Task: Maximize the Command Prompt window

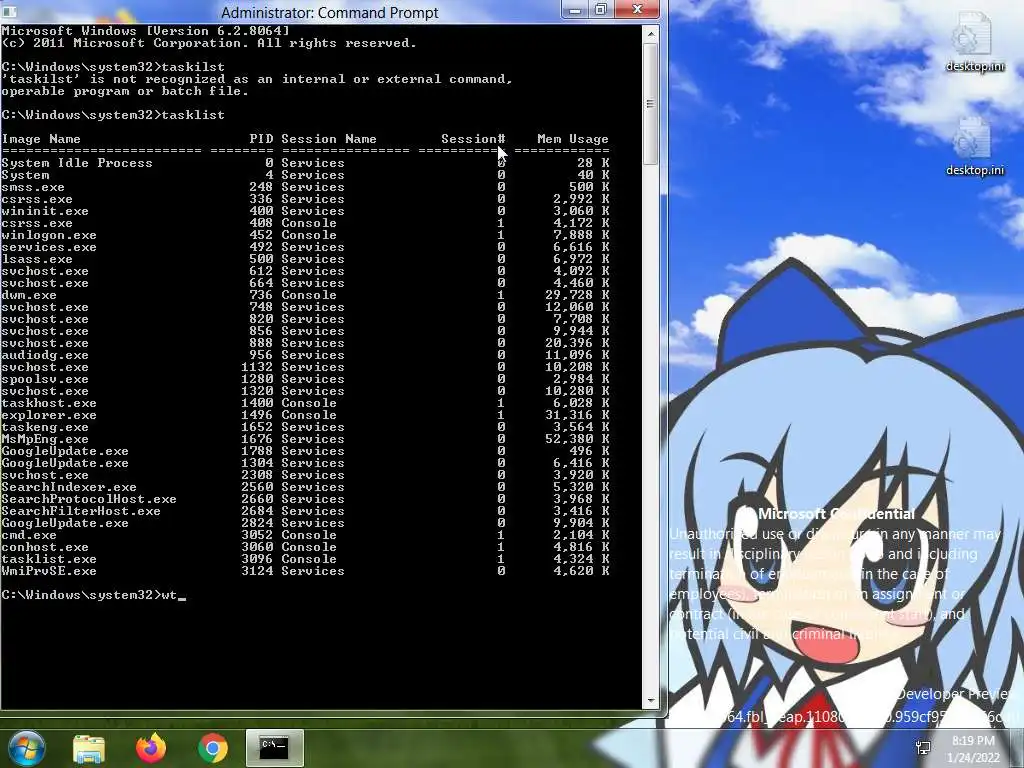Action: [601, 10]
